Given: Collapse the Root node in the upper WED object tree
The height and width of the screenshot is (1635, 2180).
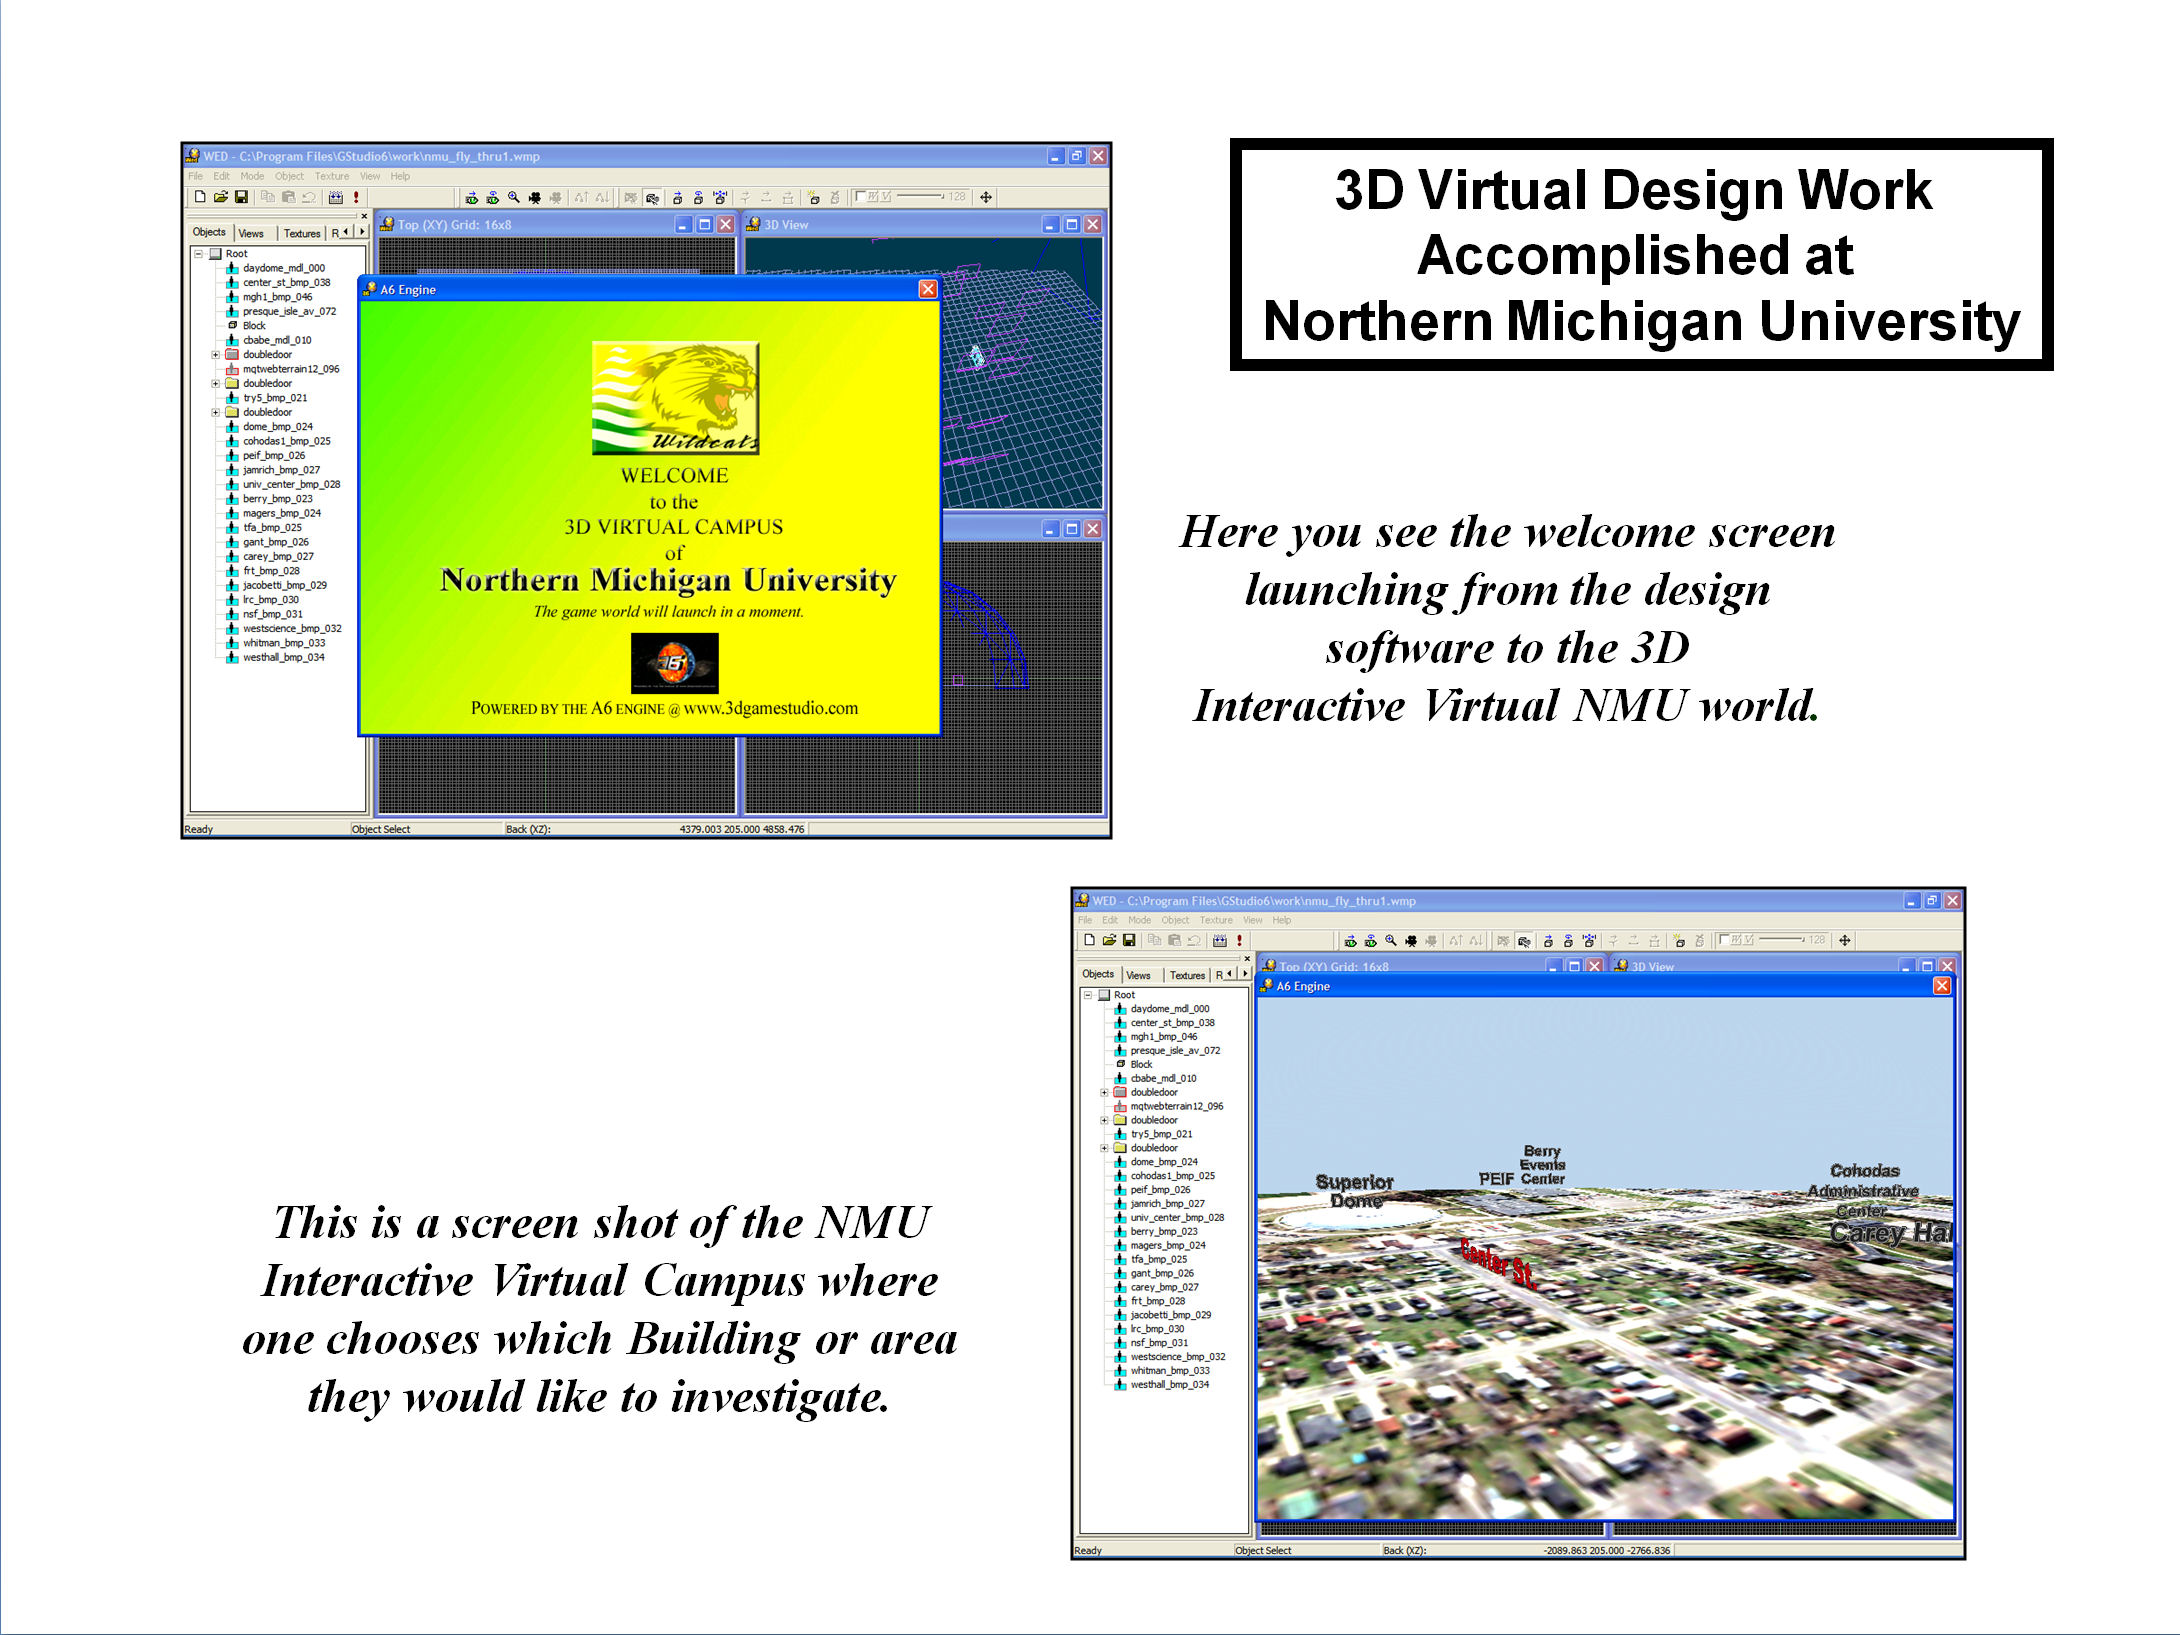Looking at the screenshot, I should (198, 254).
